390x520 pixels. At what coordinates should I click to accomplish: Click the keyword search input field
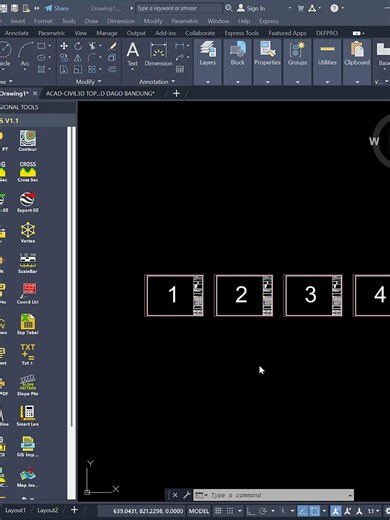pyautogui.click(x=179, y=8)
